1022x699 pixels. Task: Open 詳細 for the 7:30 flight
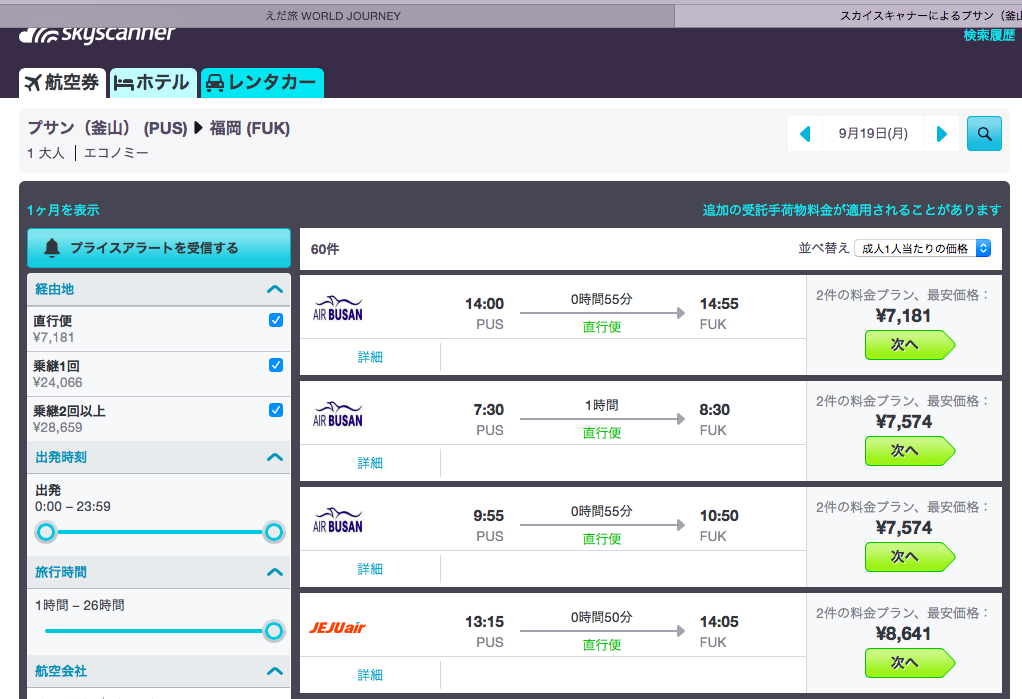370,463
